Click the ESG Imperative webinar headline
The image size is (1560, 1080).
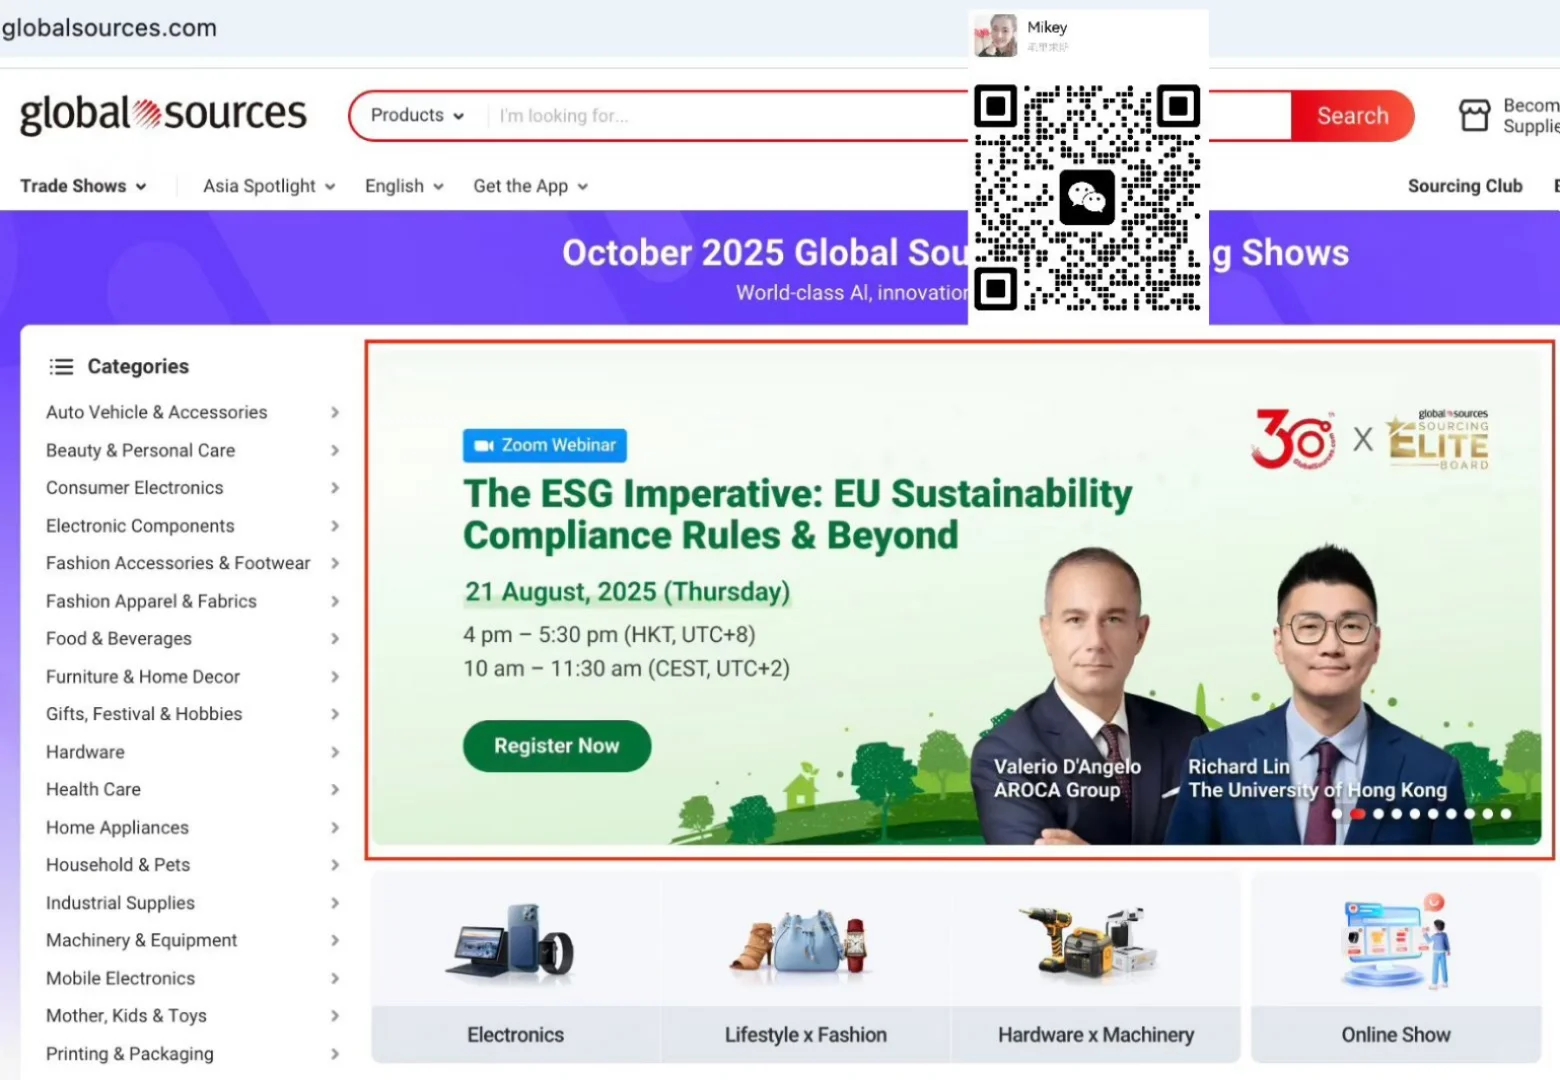(797, 514)
